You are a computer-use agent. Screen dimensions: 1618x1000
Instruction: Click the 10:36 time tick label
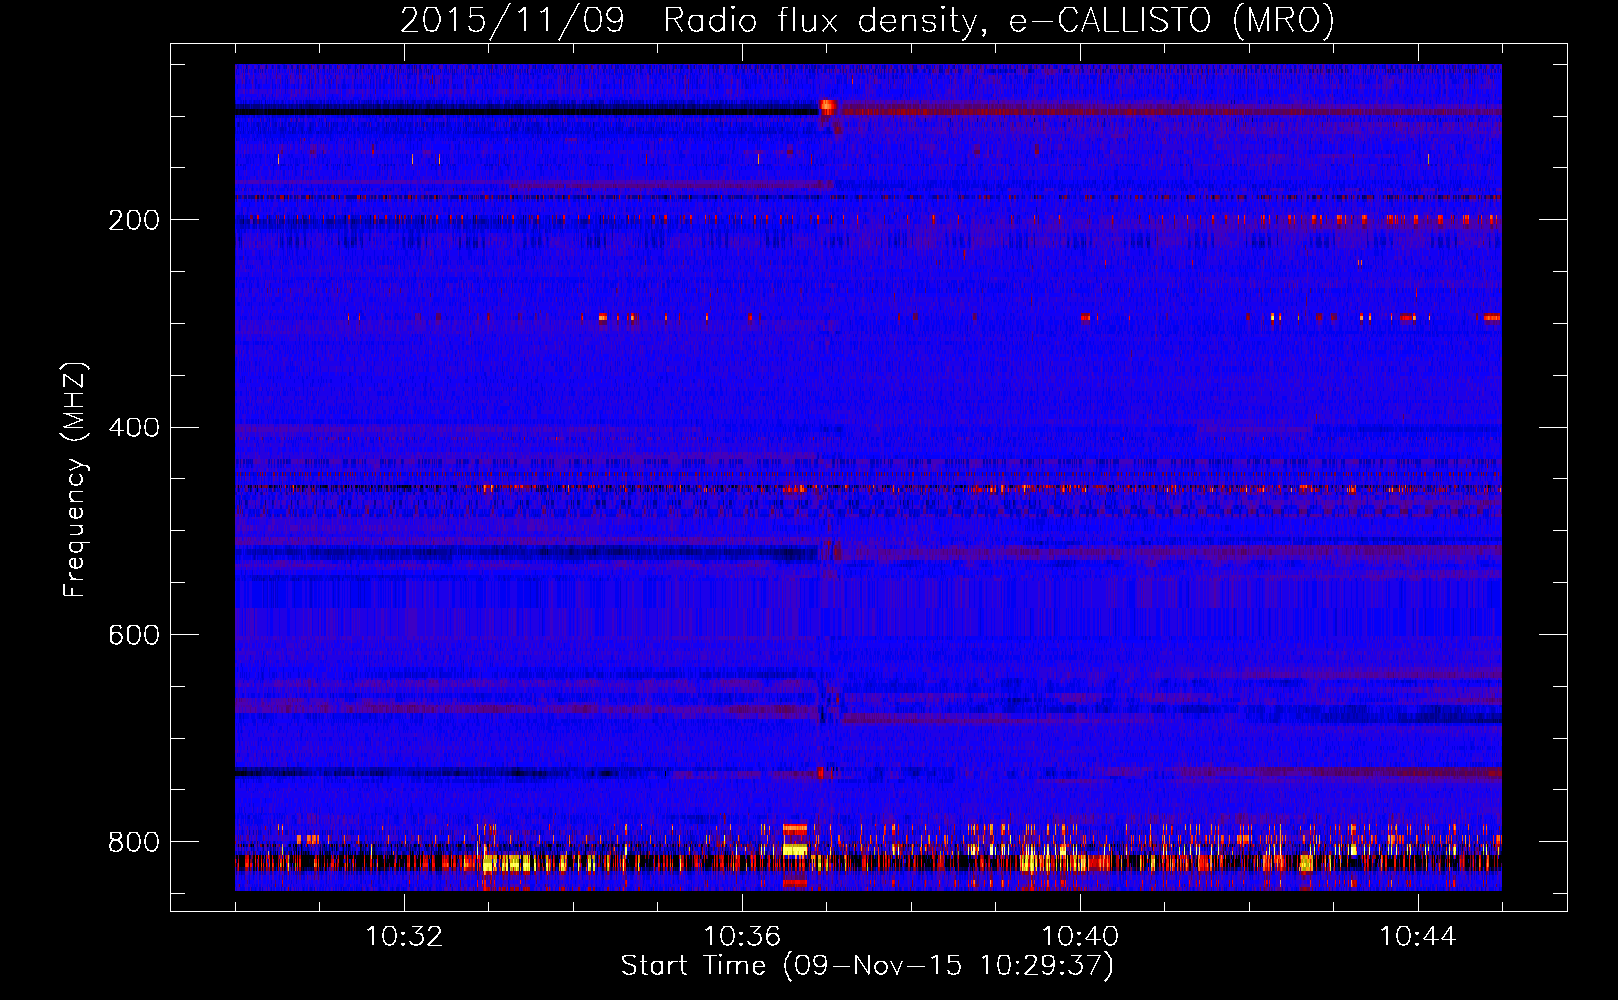(742, 937)
